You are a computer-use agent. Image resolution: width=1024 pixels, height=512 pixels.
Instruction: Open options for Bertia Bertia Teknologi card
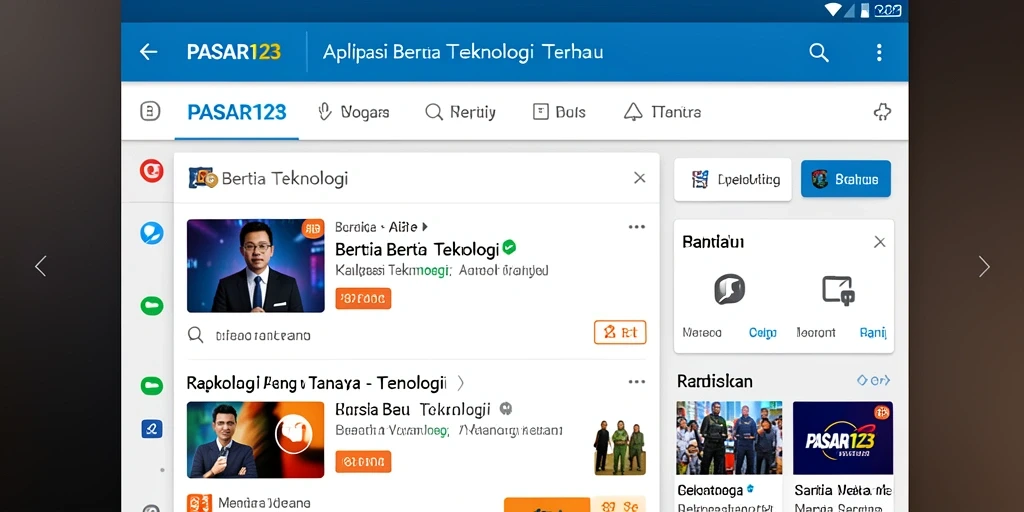coord(637,227)
